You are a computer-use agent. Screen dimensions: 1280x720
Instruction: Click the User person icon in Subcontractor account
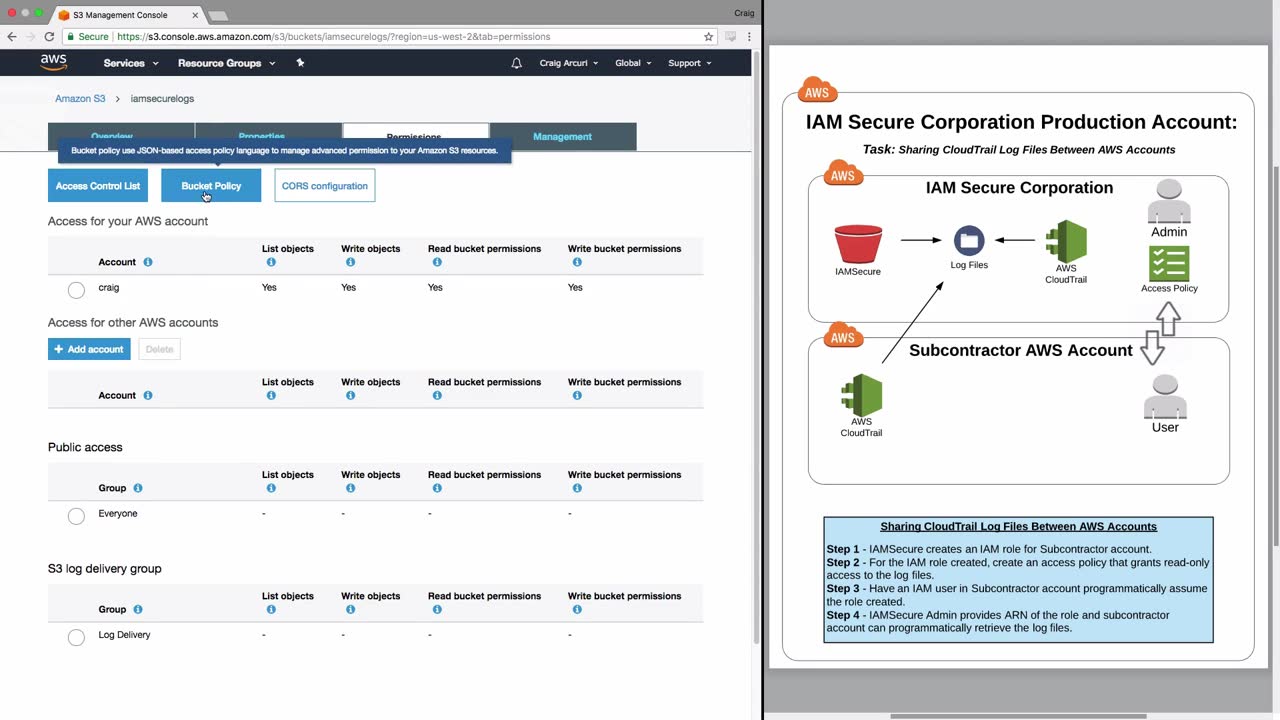pyautogui.click(x=1165, y=397)
